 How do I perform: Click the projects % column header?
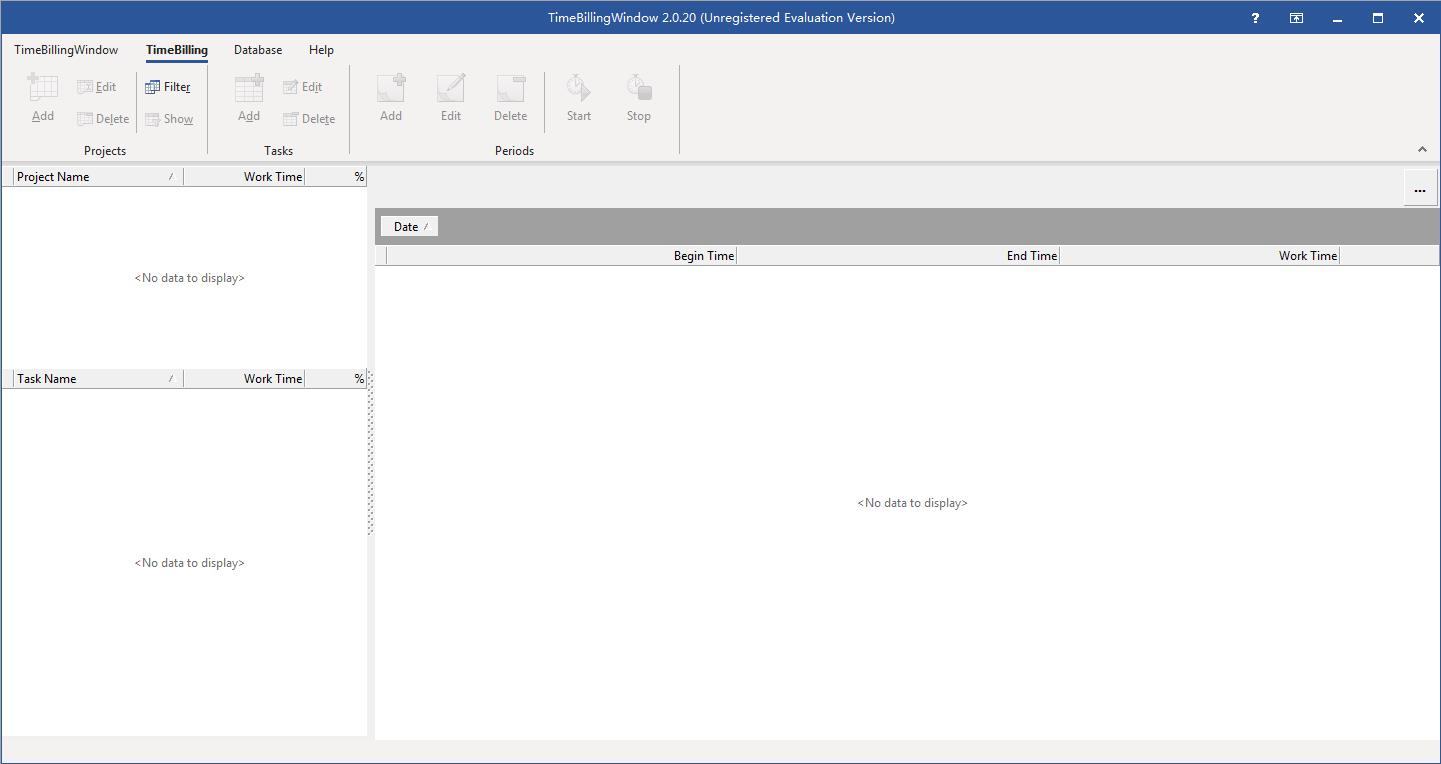tap(336, 177)
